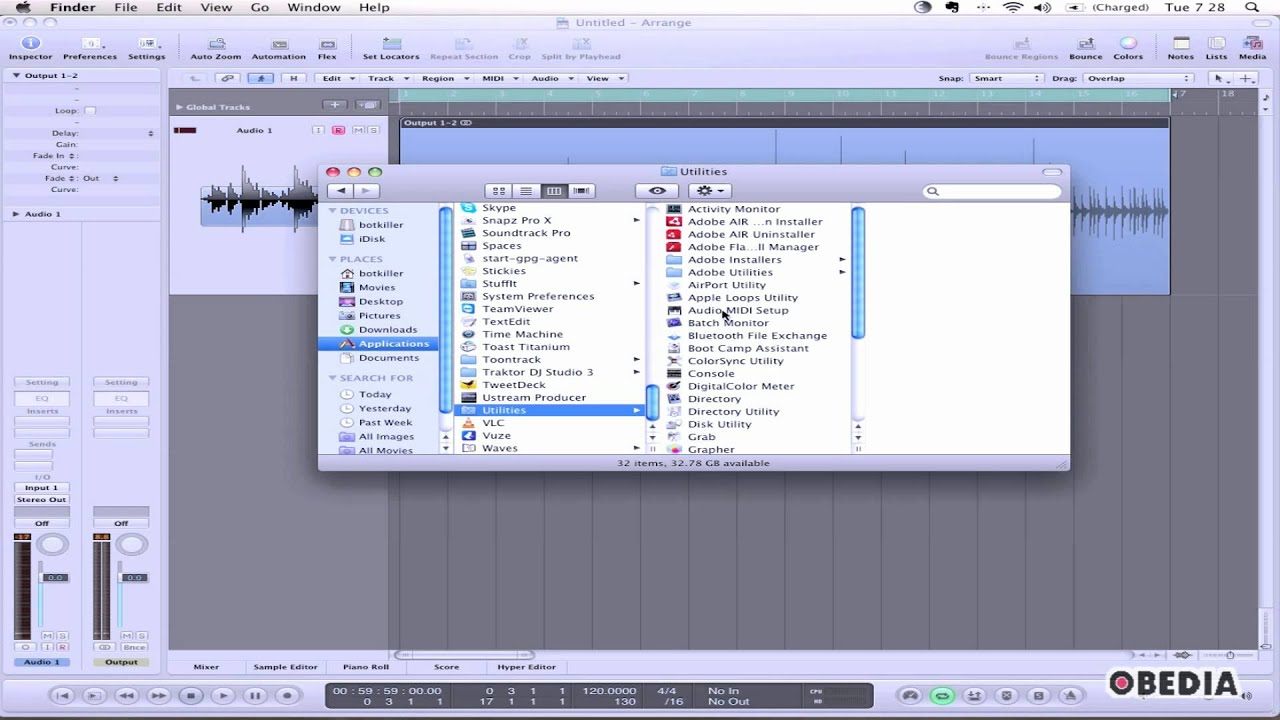Switch Finder to column view
The height and width of the screenshot is (720, 1280).
[553, 191]
